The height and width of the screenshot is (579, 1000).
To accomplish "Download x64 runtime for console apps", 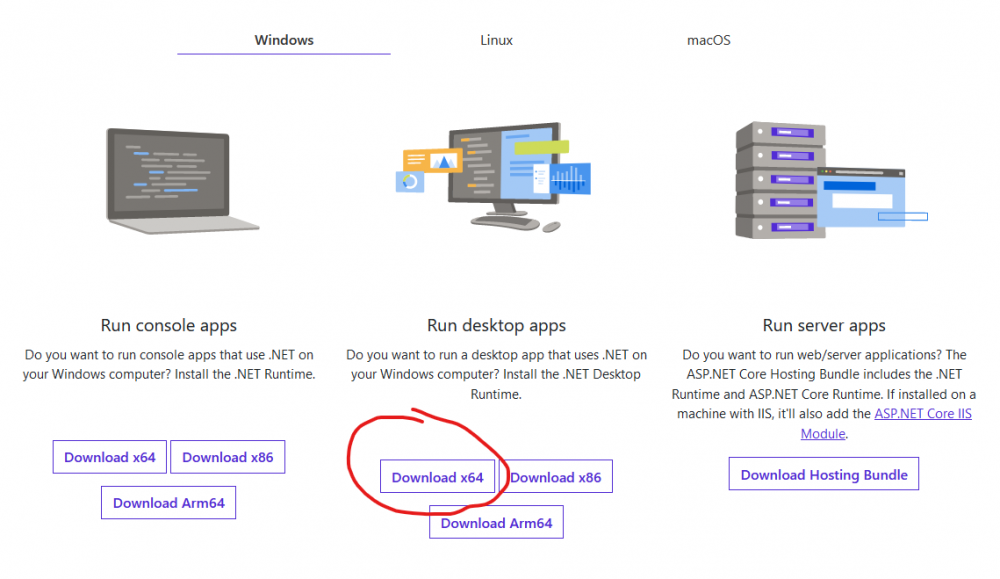I will coord(110,457).
